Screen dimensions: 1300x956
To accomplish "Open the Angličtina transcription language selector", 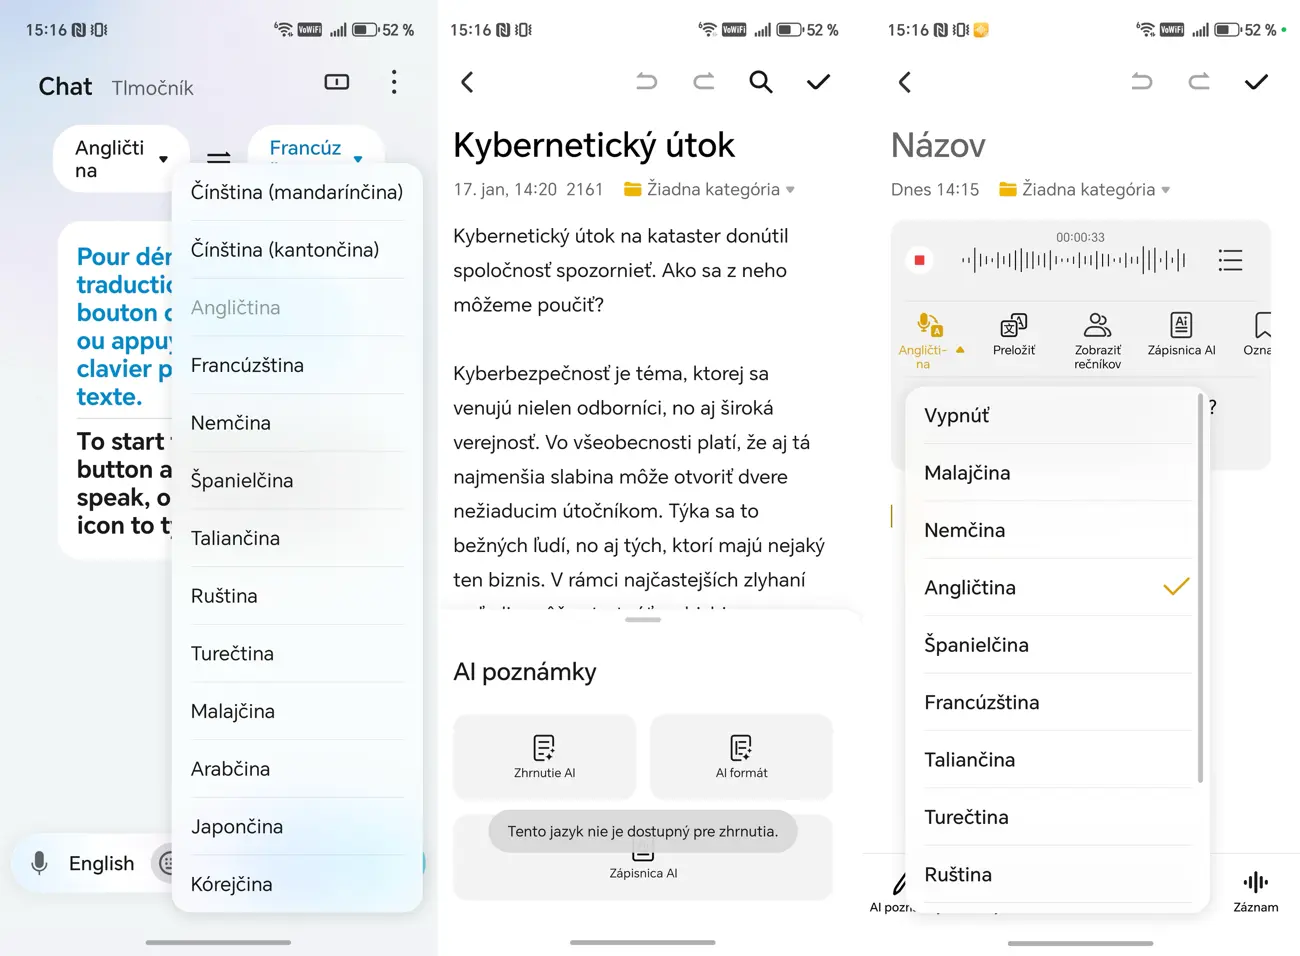I will pos(929,338).
